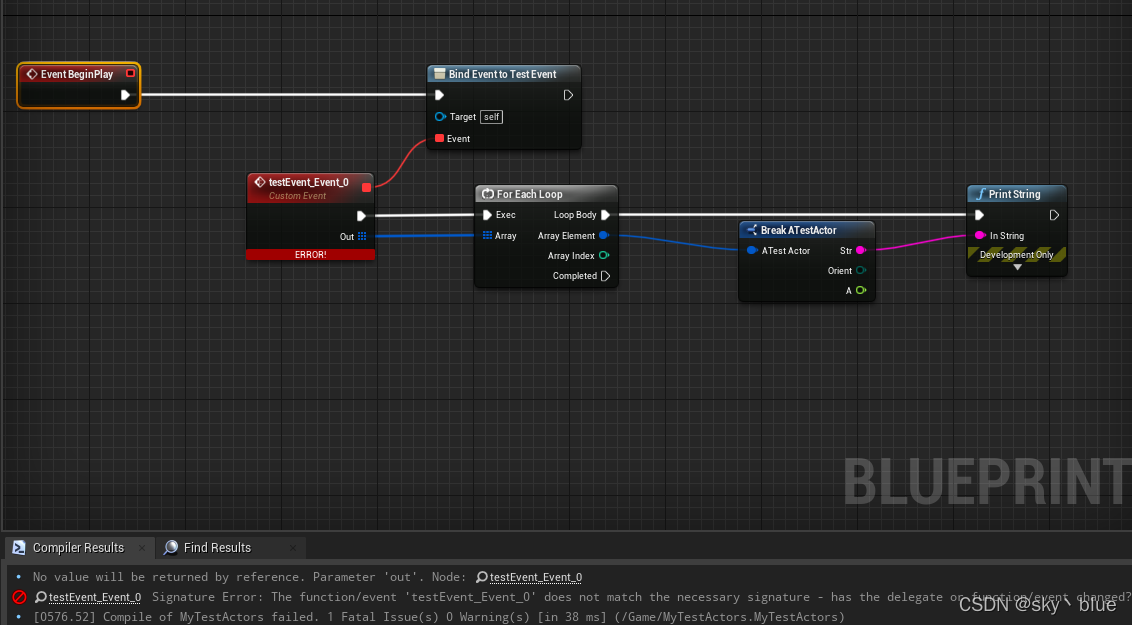Click Event BeginPlay red delegate pin

130,73
